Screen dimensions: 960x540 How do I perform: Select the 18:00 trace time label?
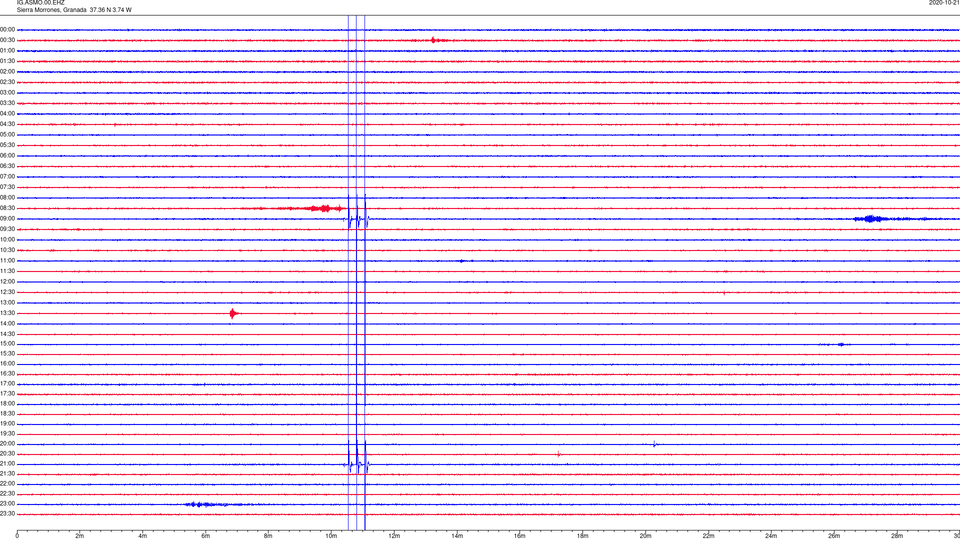[x=7, y=403]
